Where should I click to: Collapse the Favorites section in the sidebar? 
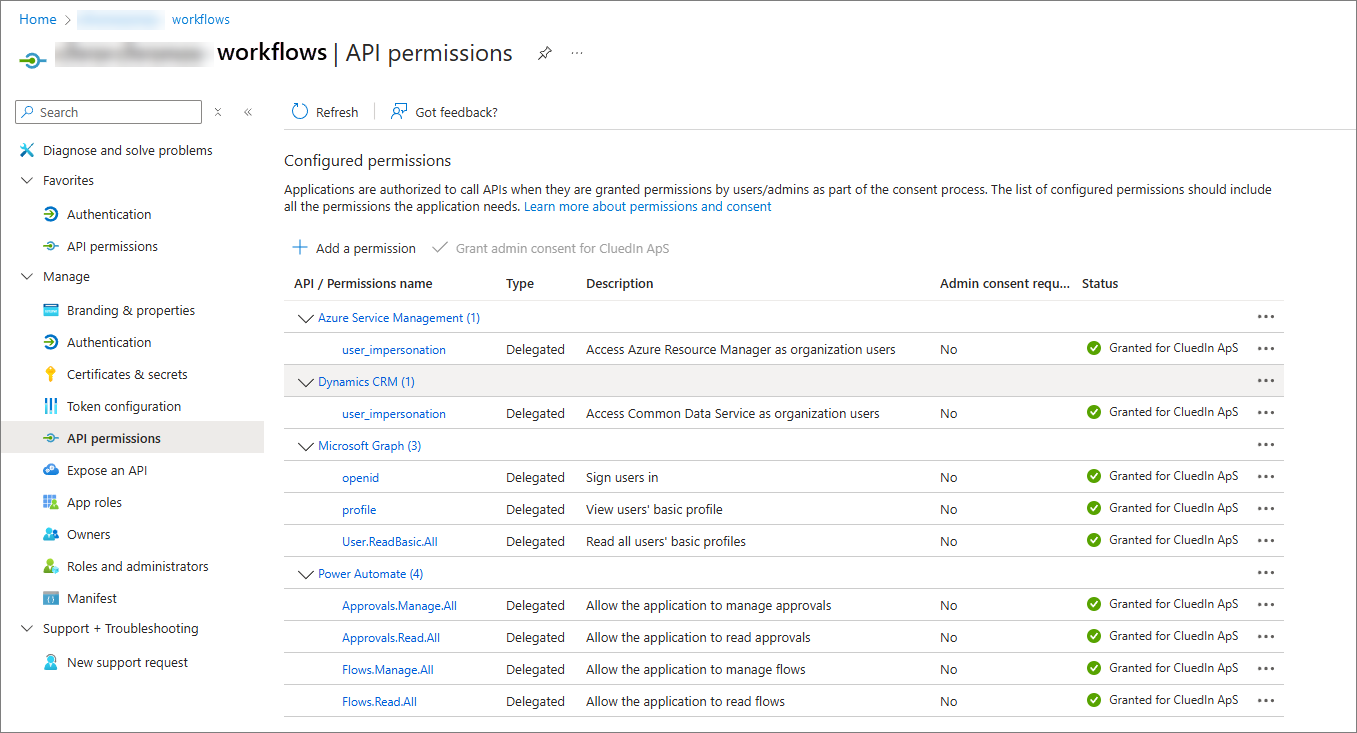pyautogui.click(x=27, y=180)
